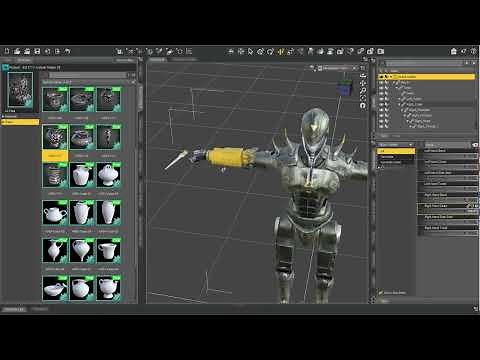Switch to the tab right of Viewport
This screenshot has width=480, height=360.
(x=184, y=60)
